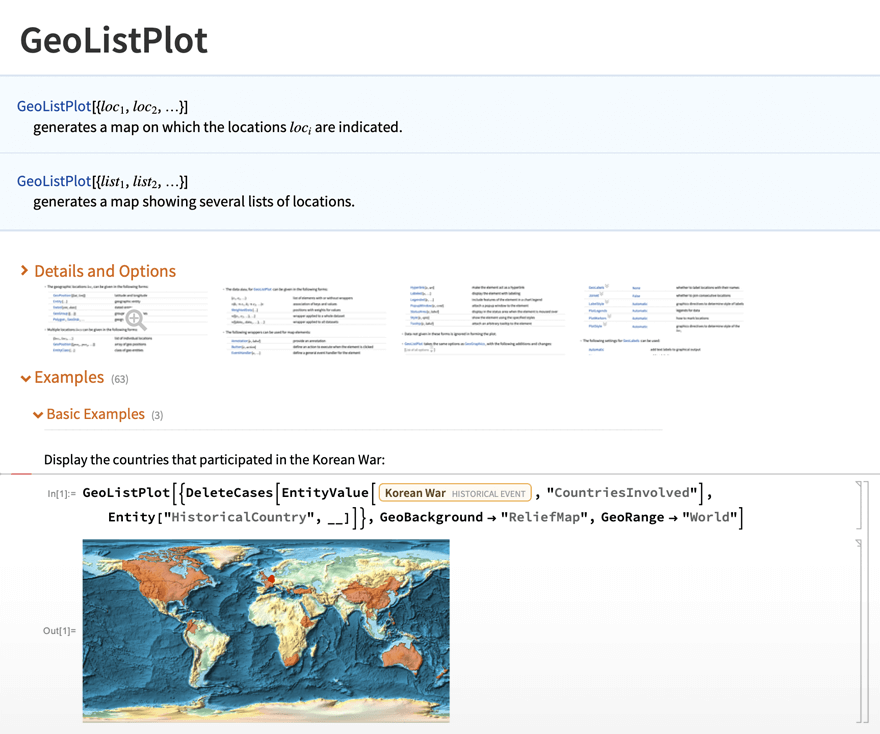Select the In[1] input cell bracket

point(860,505)
